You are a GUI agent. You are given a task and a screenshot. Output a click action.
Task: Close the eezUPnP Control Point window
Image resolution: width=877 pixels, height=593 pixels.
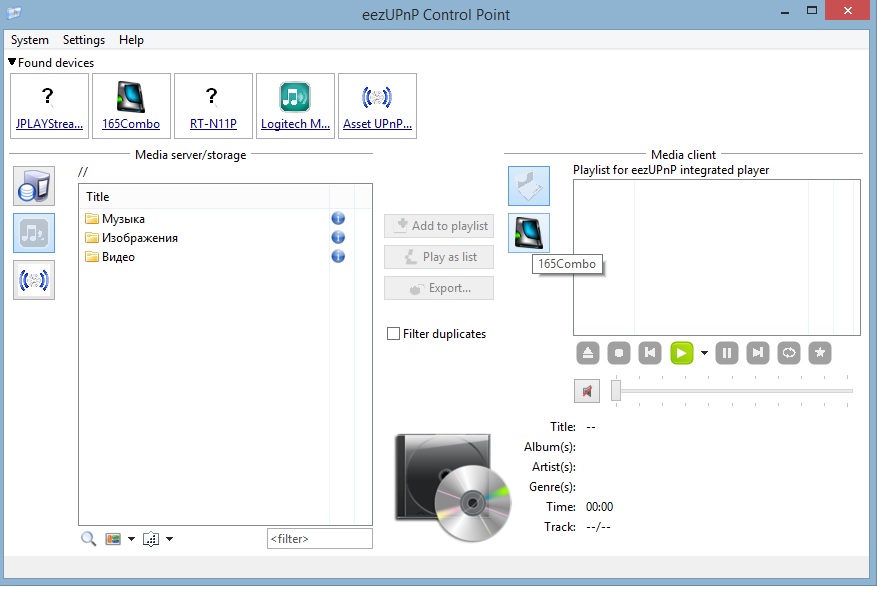(848, 11)
